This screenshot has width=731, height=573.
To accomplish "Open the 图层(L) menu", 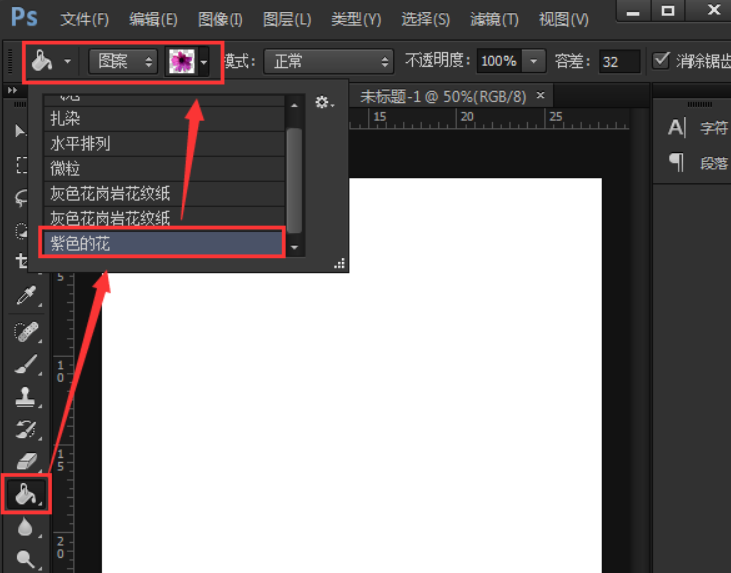I will click(x=287, y=20).
